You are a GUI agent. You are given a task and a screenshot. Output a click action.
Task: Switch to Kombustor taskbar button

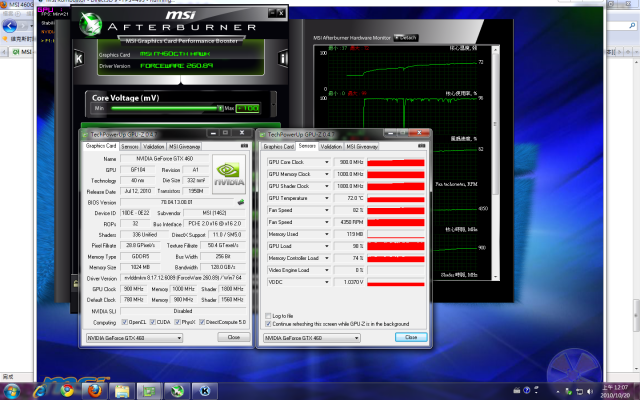pos(204,391)
